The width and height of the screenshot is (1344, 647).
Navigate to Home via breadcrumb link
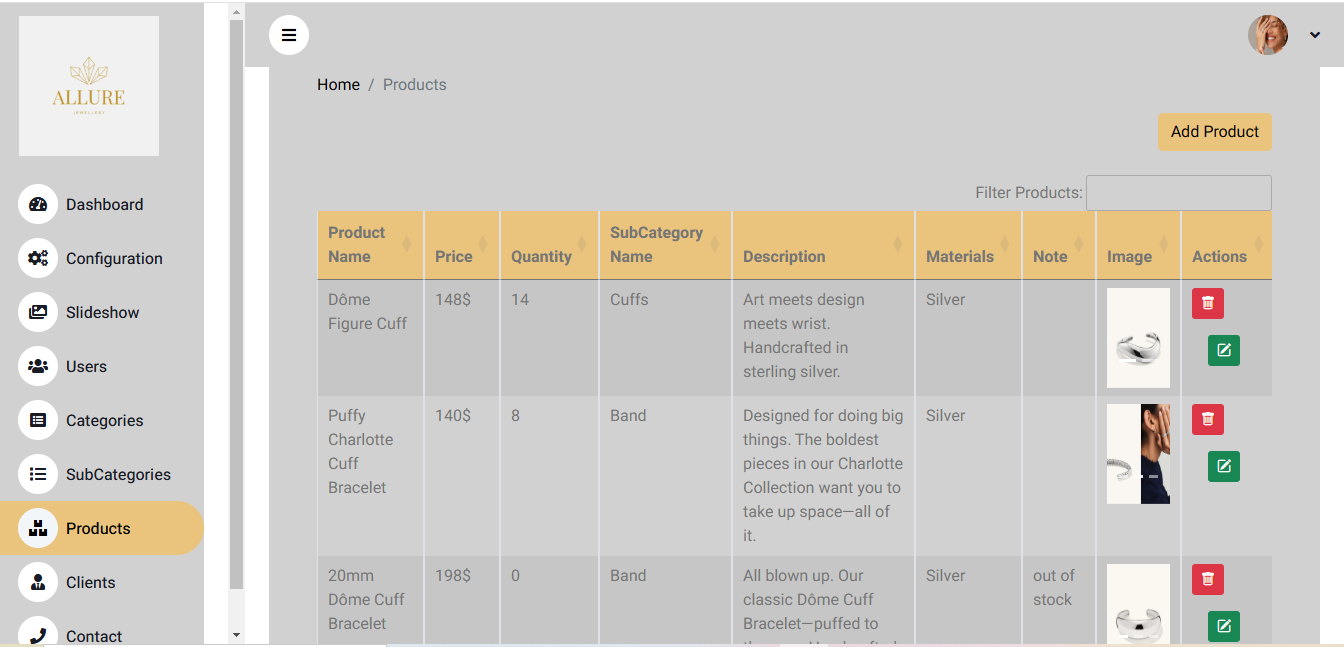coord(338,85)
